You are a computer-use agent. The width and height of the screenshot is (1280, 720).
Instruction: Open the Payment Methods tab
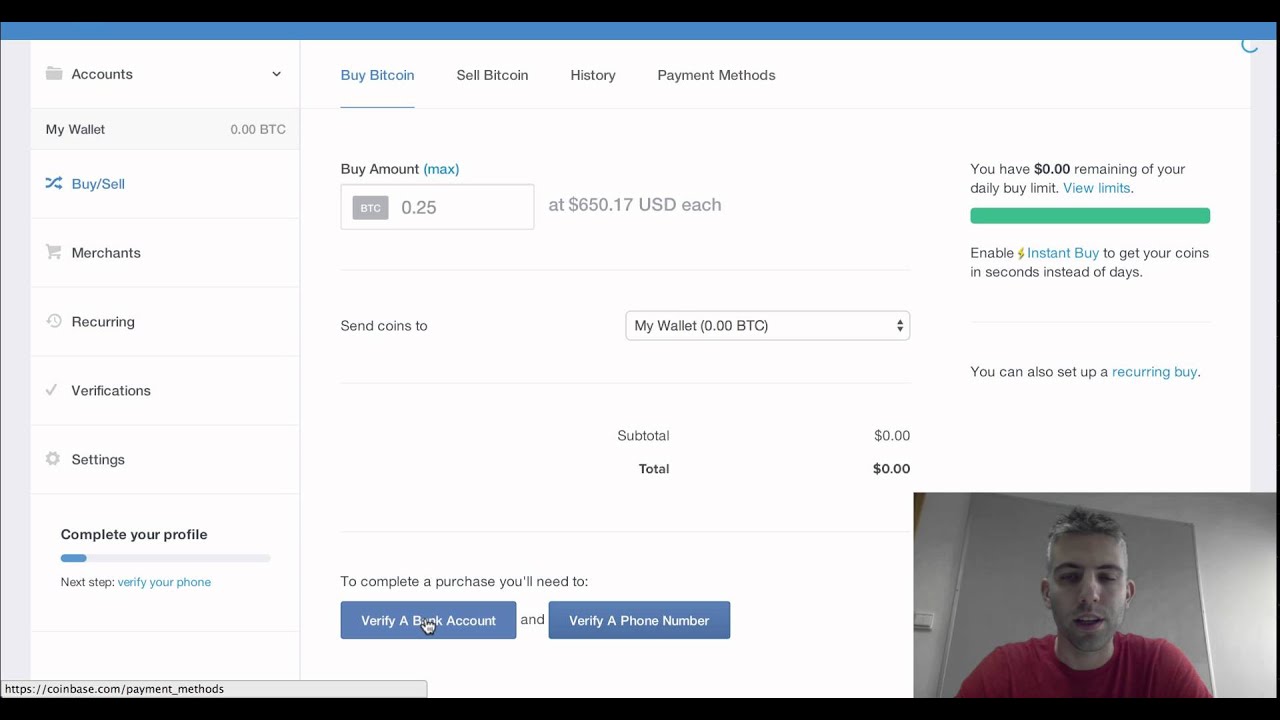[716, 75]
